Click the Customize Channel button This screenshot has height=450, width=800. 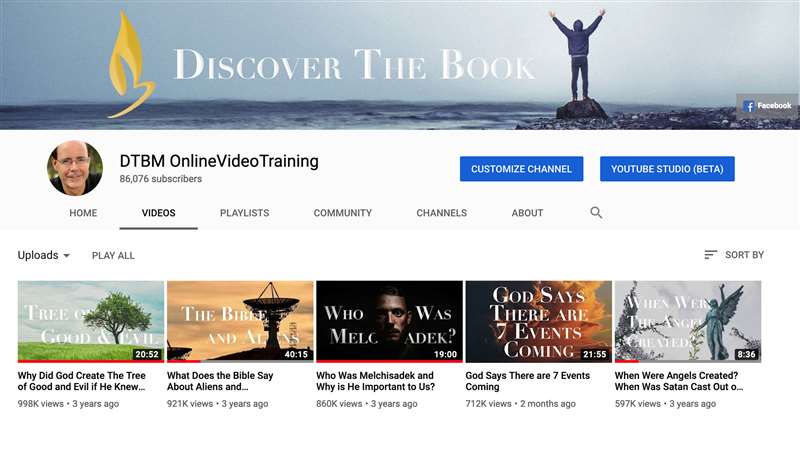coord(521,169)
